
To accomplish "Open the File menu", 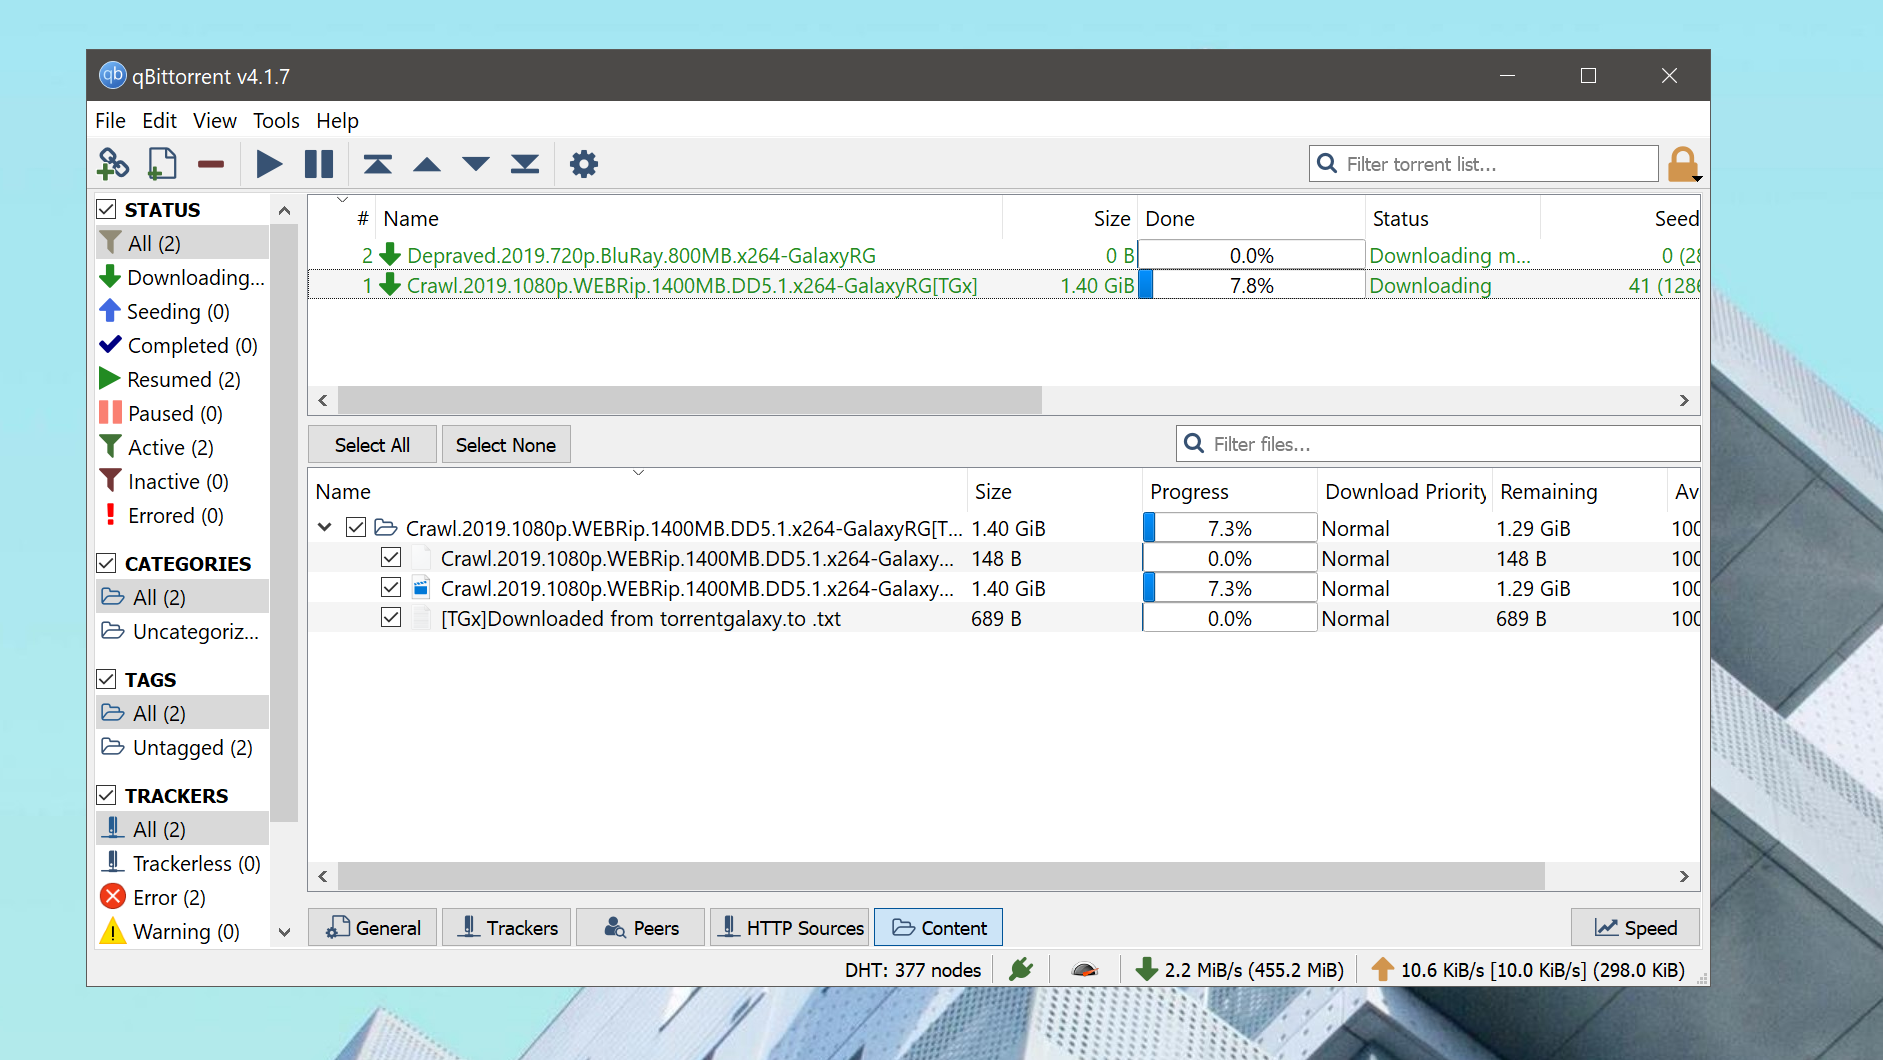I will pos(110,121).
